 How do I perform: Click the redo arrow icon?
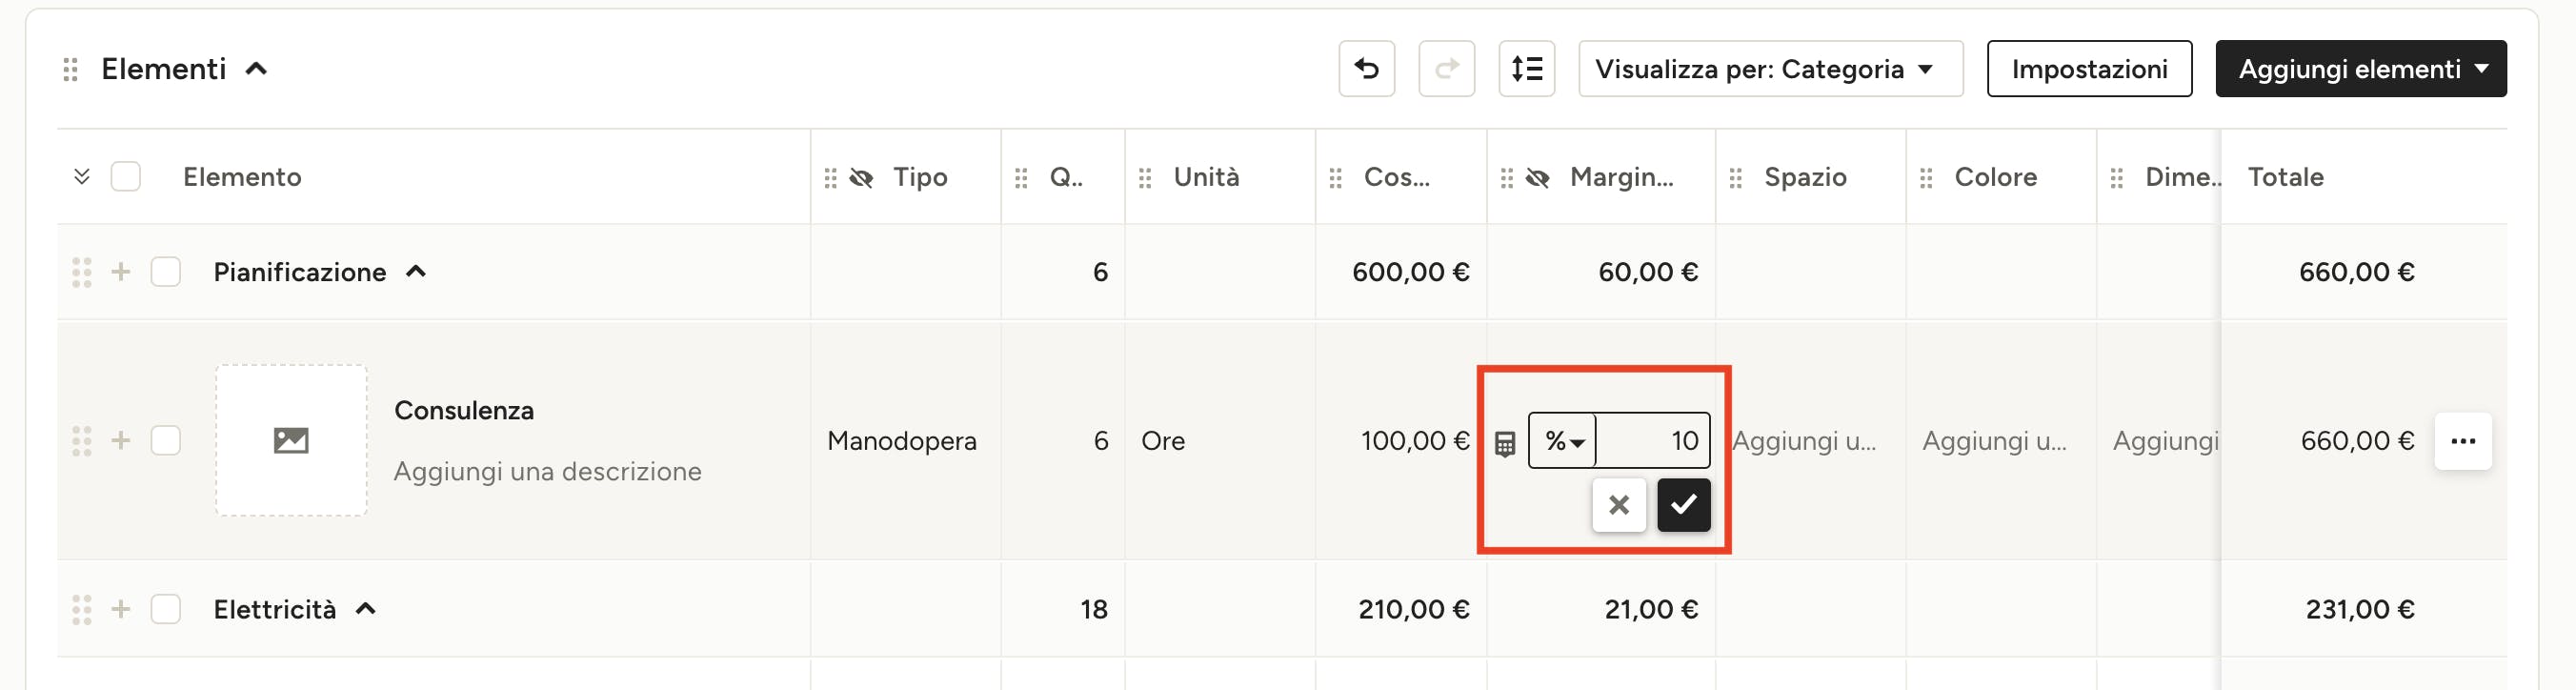pos(1446,69)
